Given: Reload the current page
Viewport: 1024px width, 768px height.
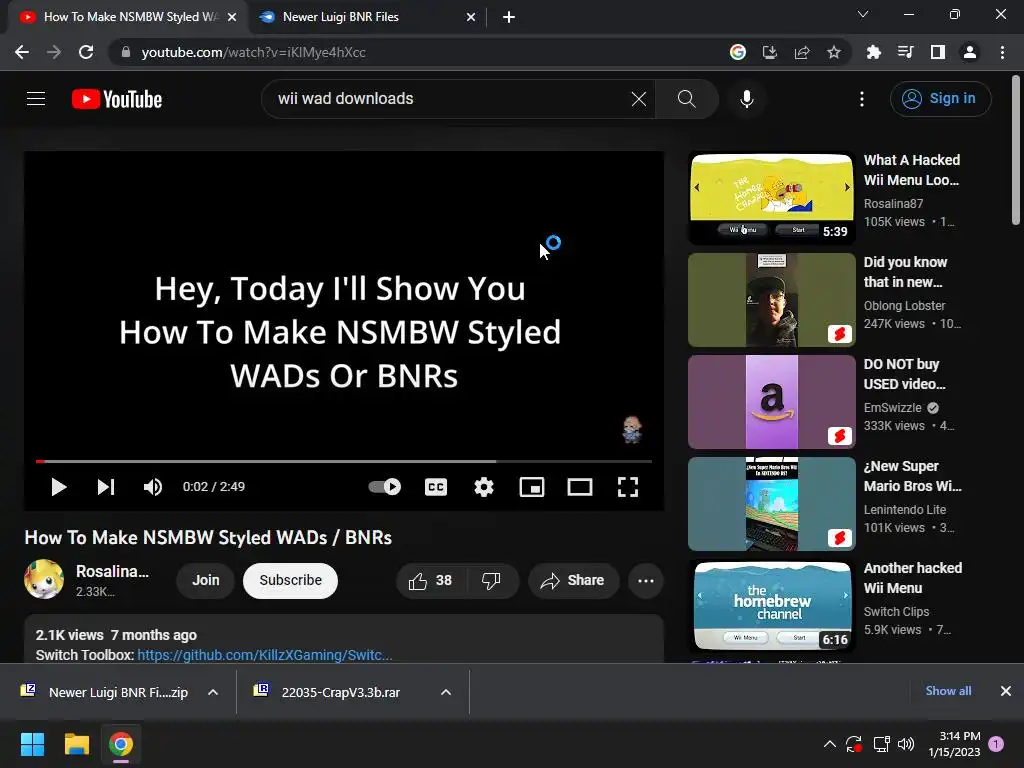Looking at the screenshot, I should (x=86, y=52).
